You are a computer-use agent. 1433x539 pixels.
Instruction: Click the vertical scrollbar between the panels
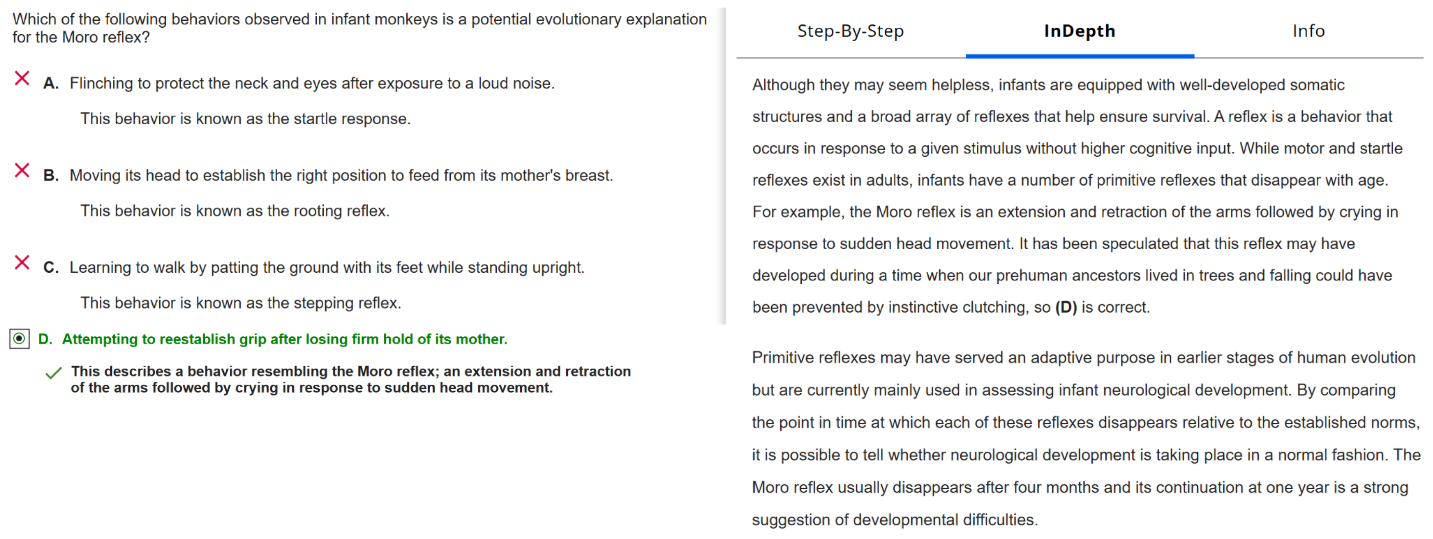click(725, 165)
